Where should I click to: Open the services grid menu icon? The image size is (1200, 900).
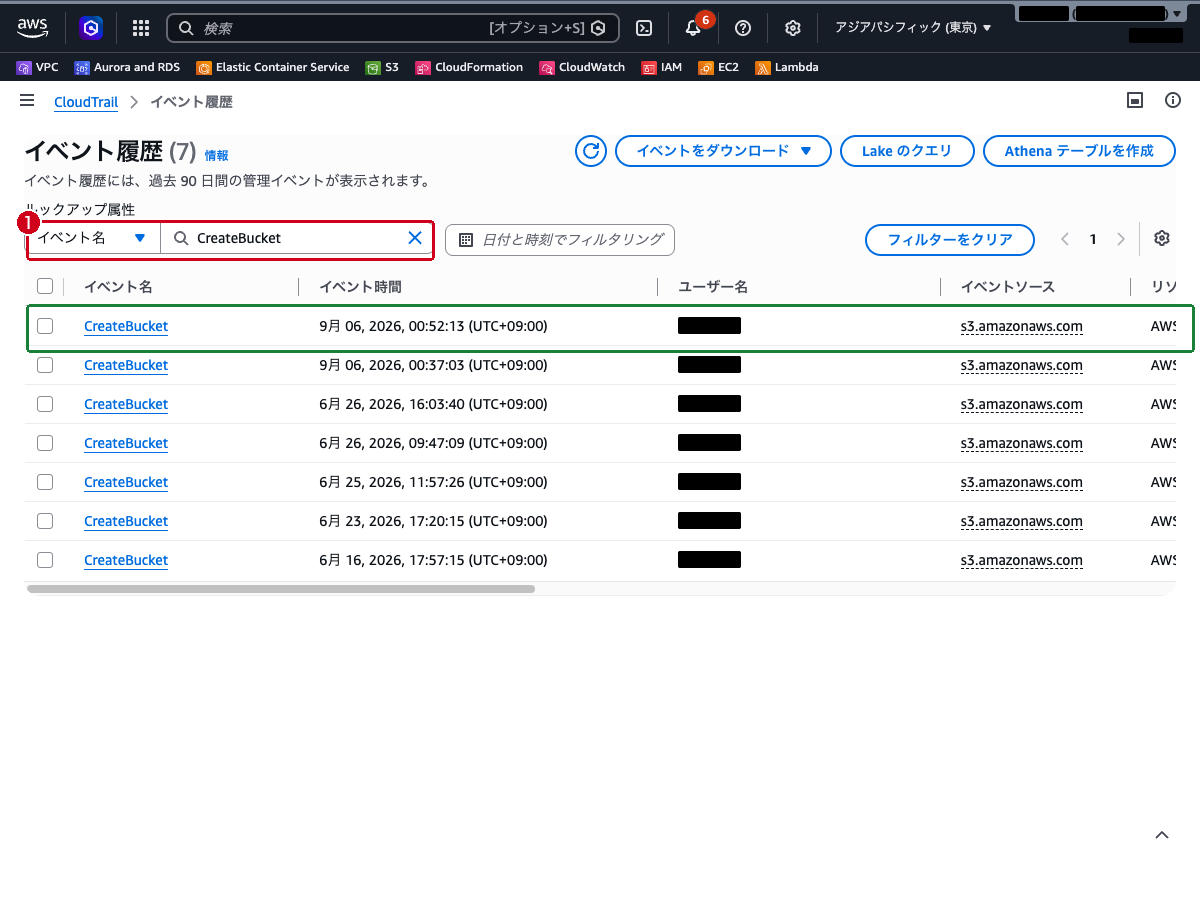141,28
